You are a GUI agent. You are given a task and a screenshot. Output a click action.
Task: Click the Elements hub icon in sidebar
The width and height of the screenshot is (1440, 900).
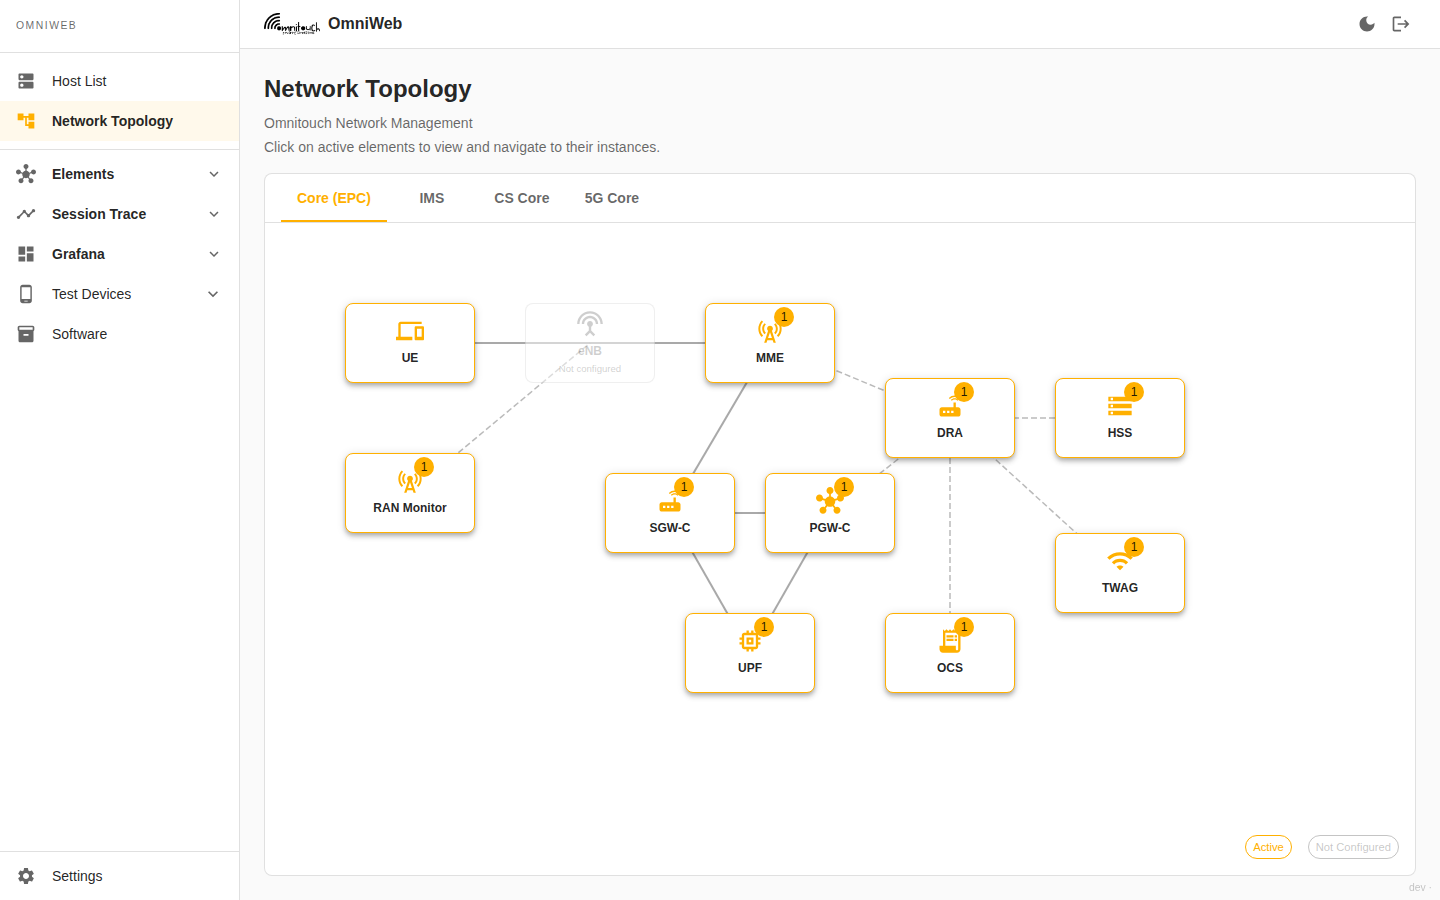[x=26, y=174]
